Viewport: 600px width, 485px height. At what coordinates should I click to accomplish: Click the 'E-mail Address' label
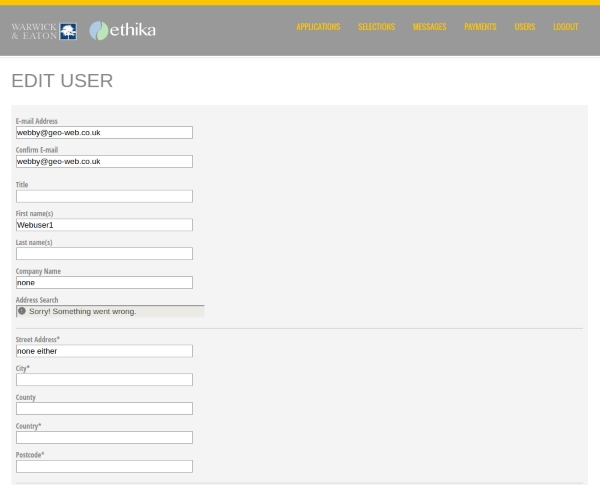(37, 121)
